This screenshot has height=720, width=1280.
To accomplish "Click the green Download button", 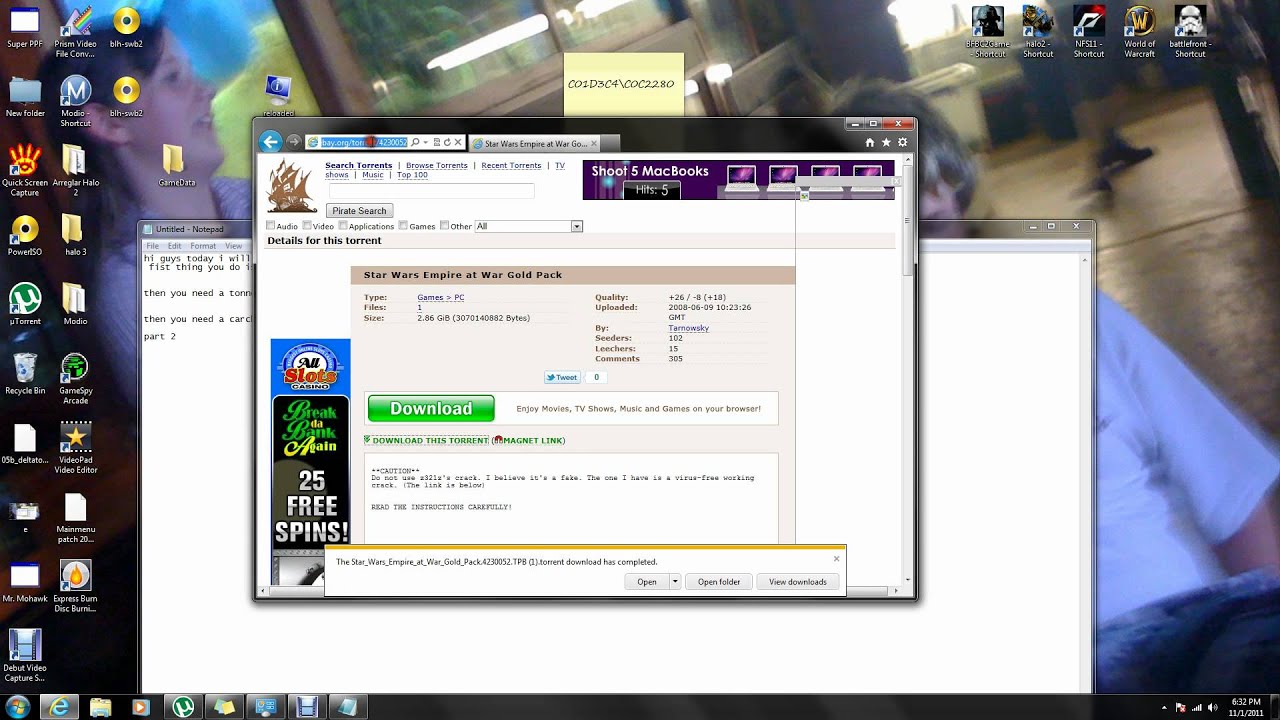I will click(x=431, y=409).
